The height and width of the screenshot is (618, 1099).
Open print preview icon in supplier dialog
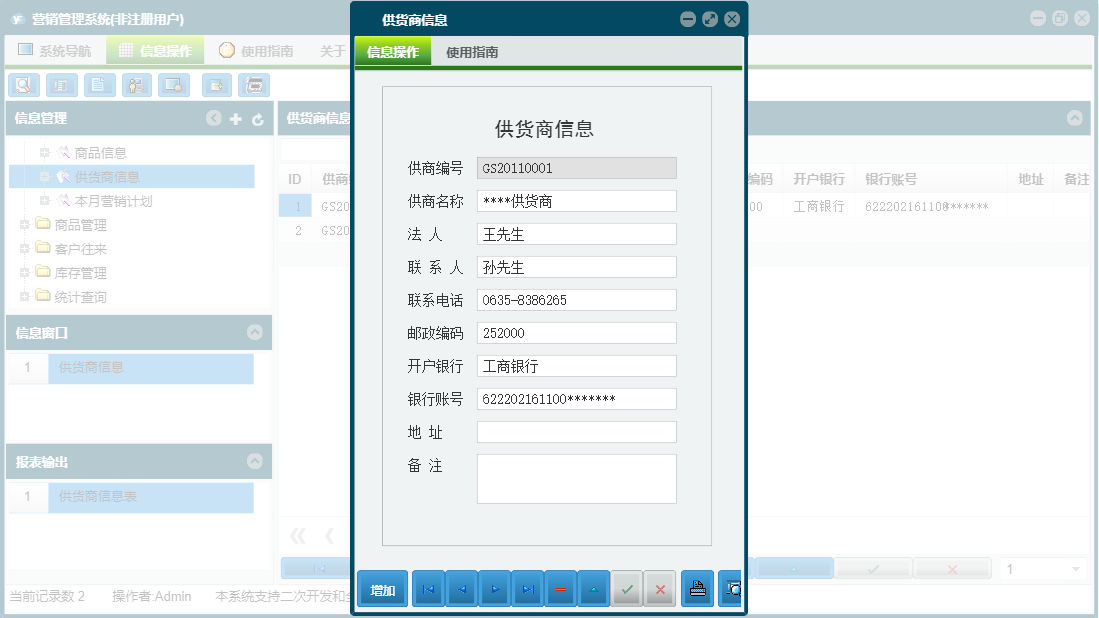tap(731, 590)
